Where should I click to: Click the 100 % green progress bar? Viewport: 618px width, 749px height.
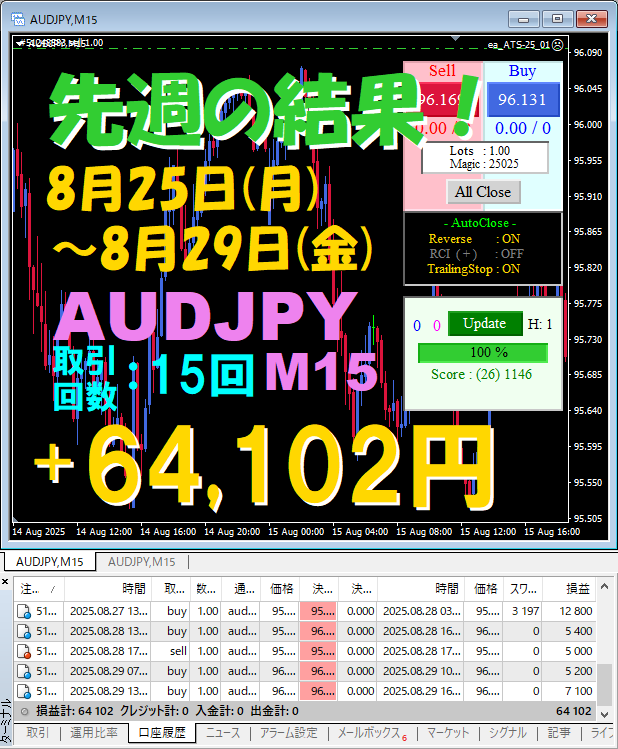pos(483,353)
